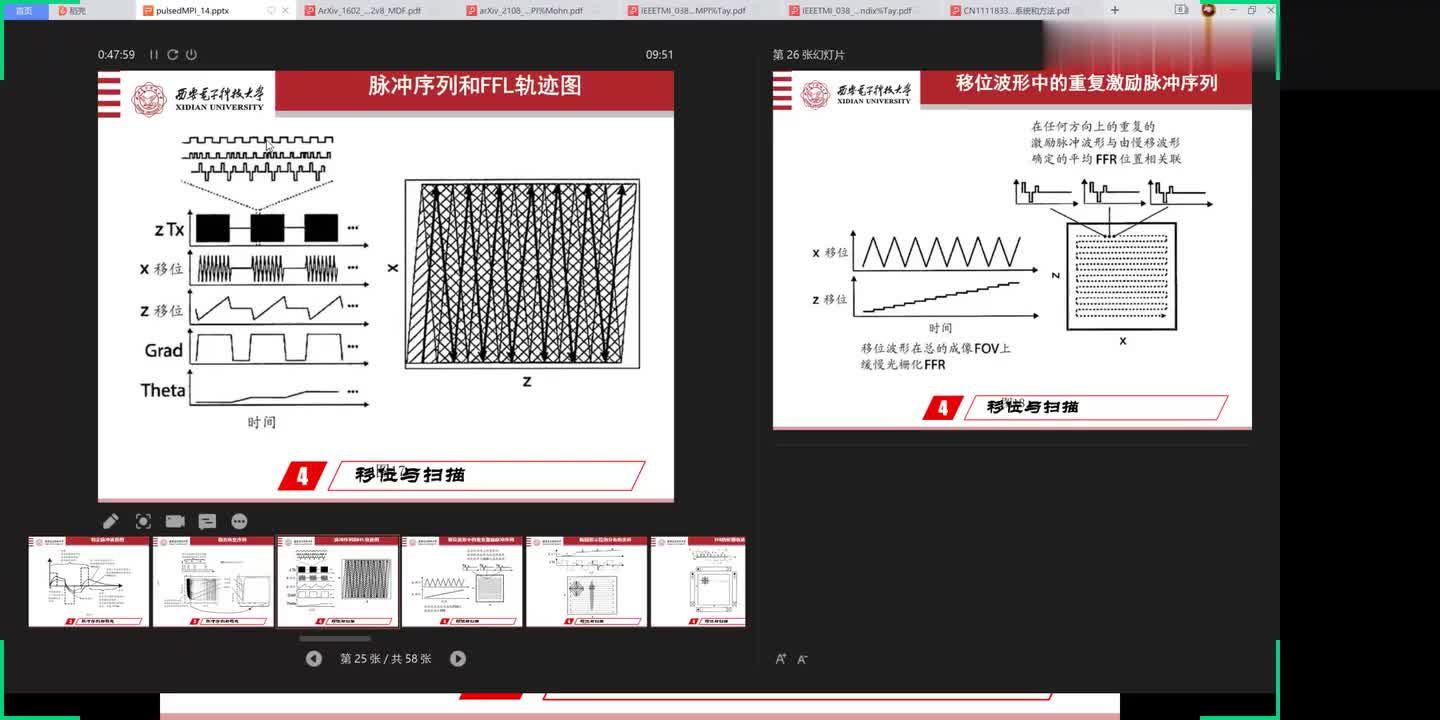
Task: Click the next slide preview (第 26 张)
Action: [x=1012, y=250]
